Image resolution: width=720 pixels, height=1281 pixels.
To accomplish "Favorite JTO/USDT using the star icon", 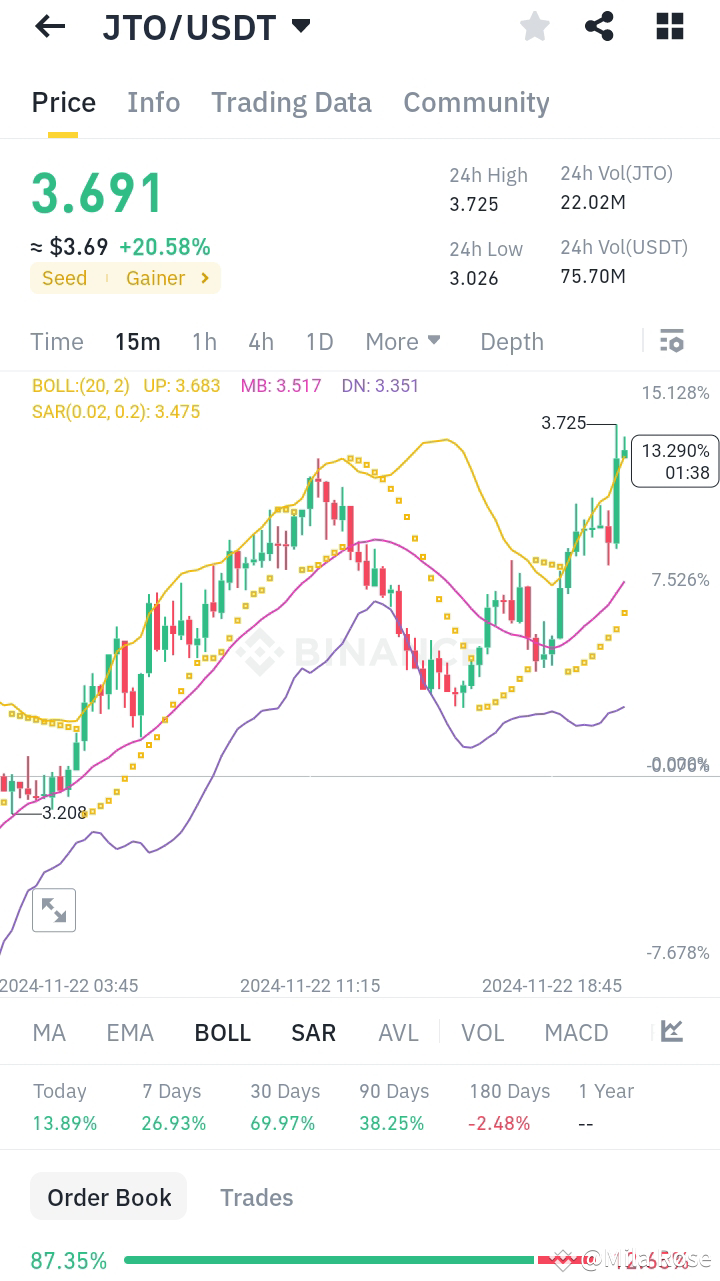I will pyautogui.click(x=534, y=26).
